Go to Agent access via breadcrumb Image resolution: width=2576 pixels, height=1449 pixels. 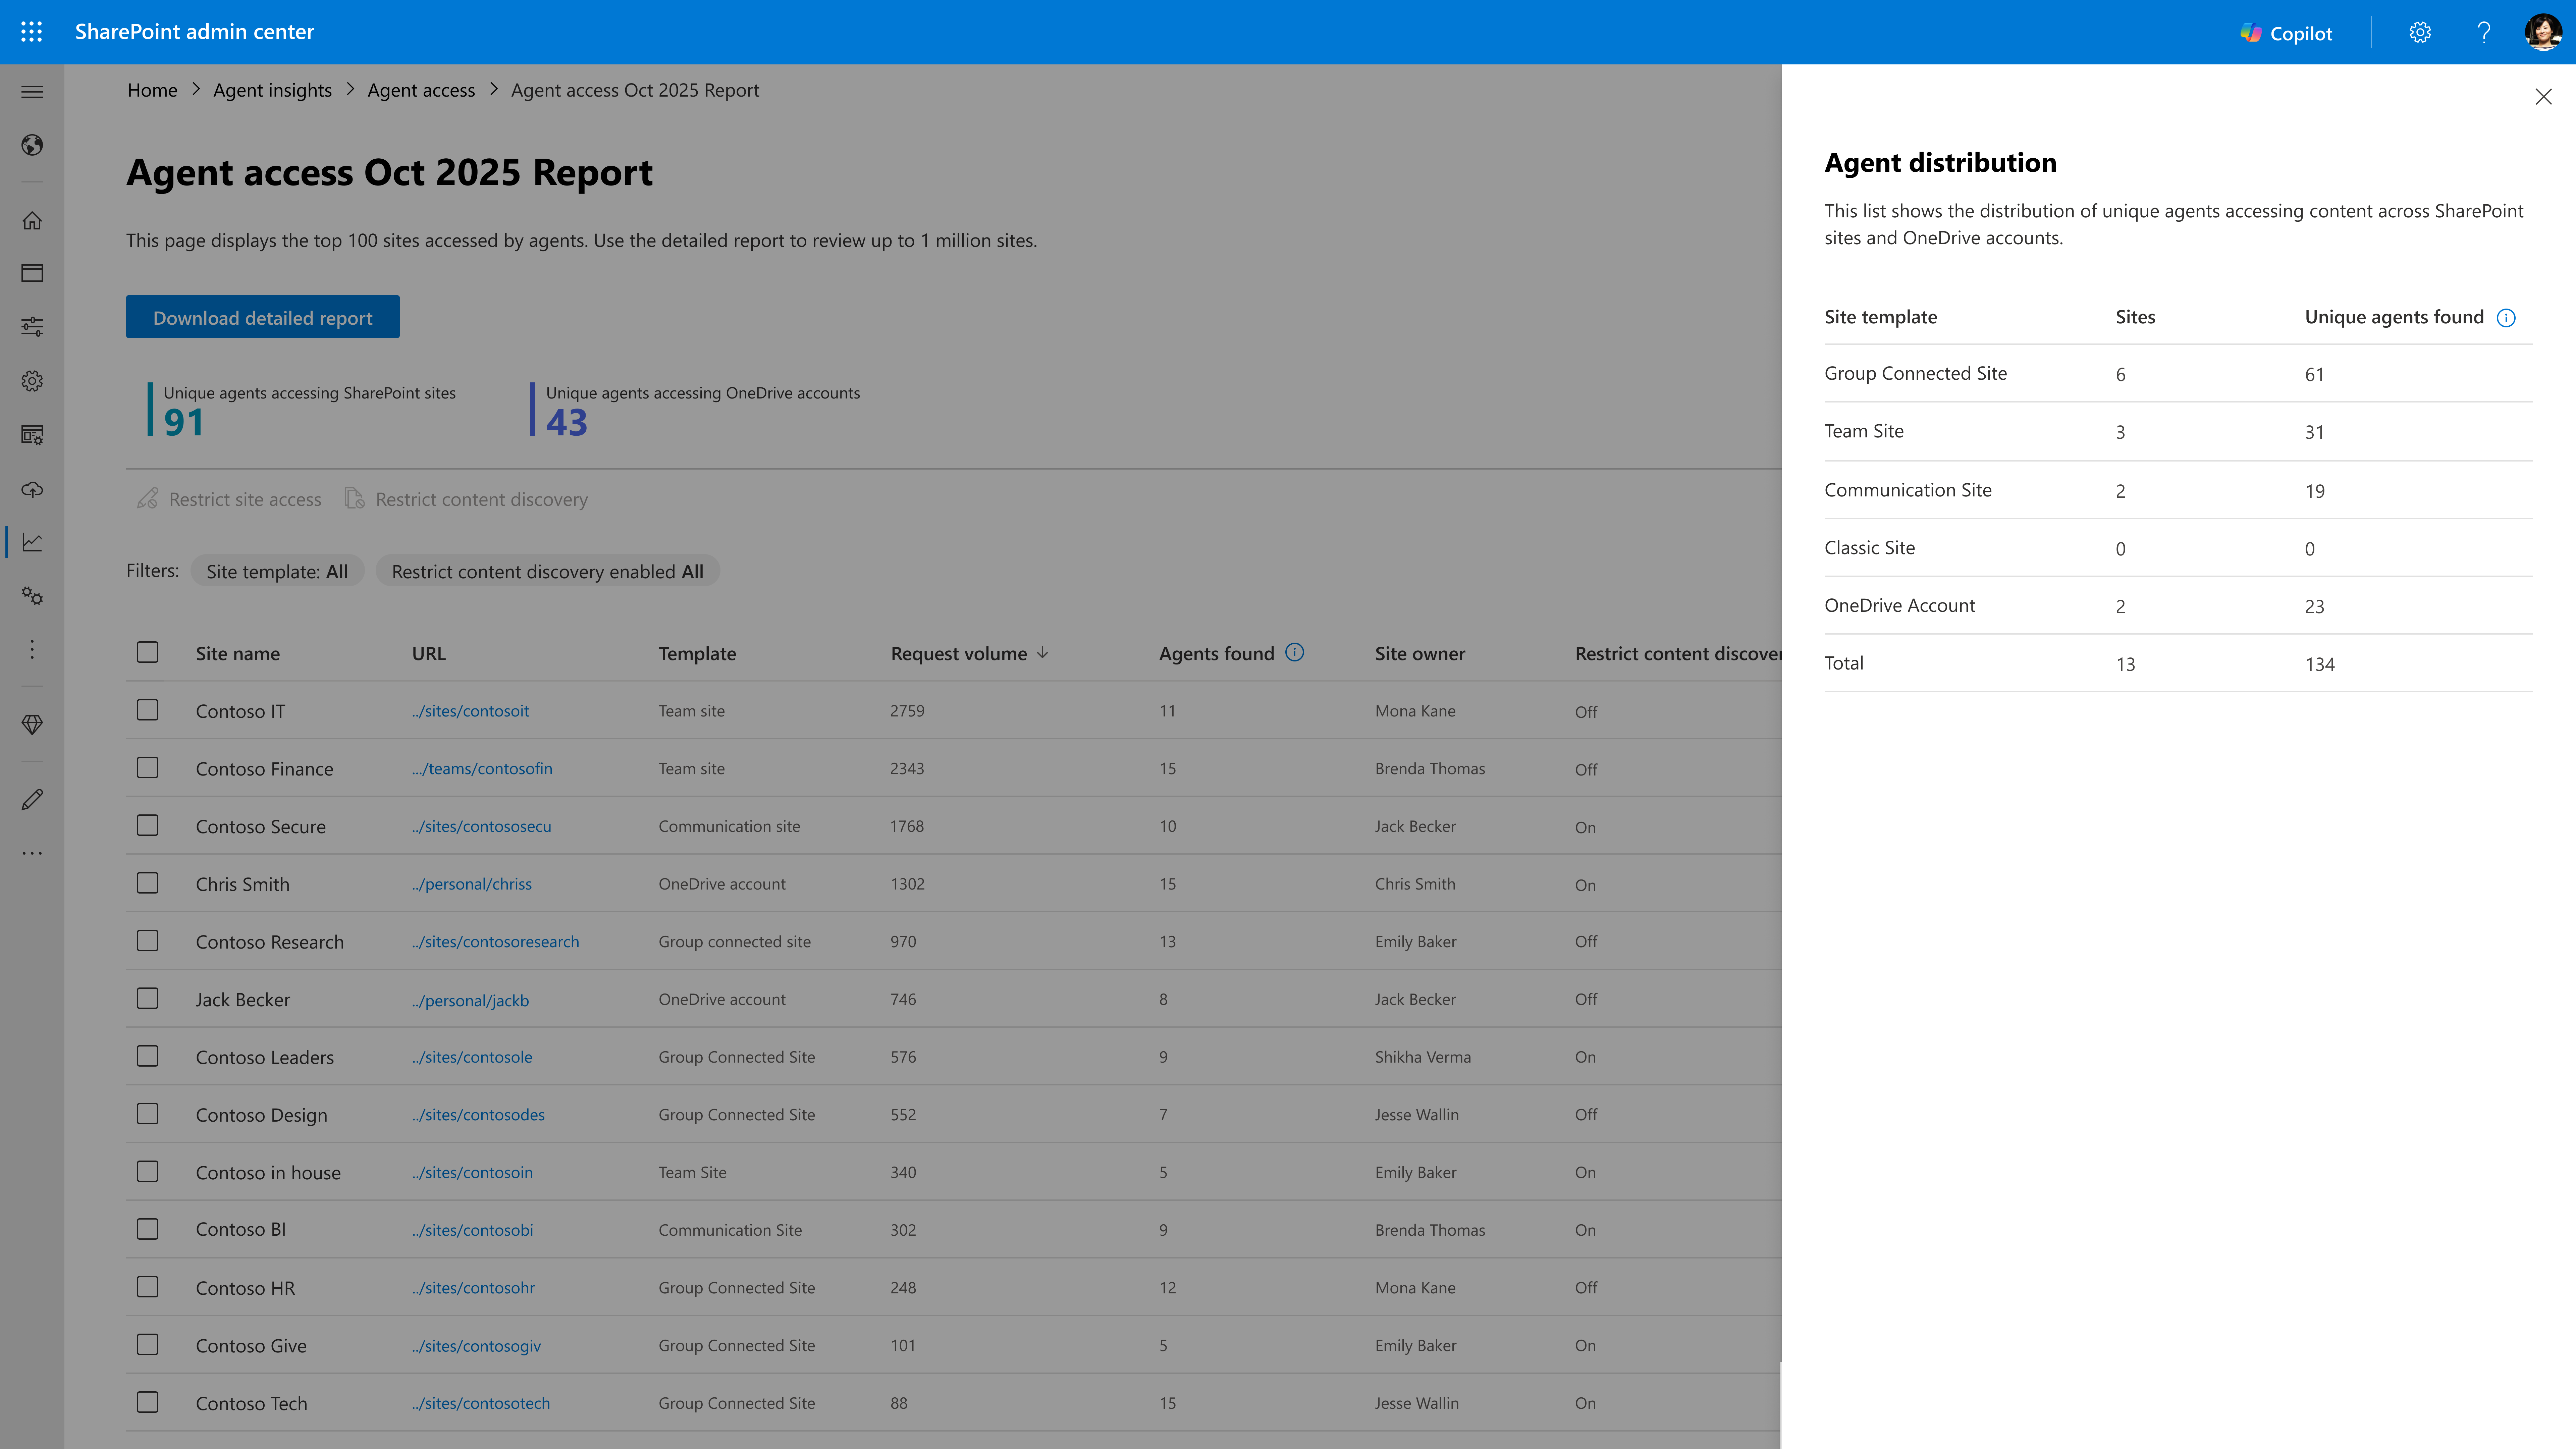point(421,90)
